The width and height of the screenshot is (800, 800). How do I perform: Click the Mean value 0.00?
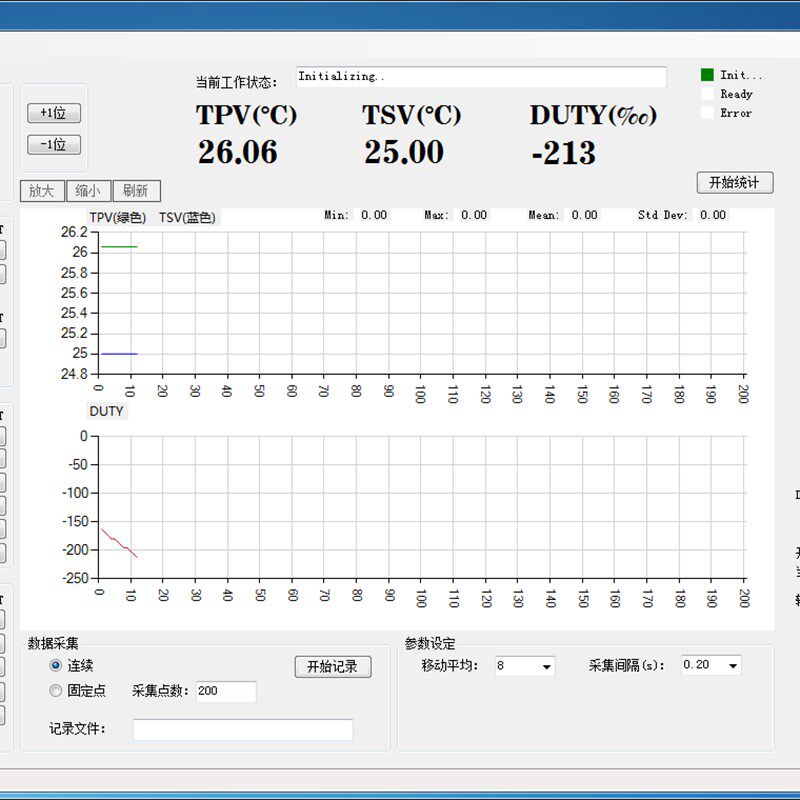pos(584,215)
